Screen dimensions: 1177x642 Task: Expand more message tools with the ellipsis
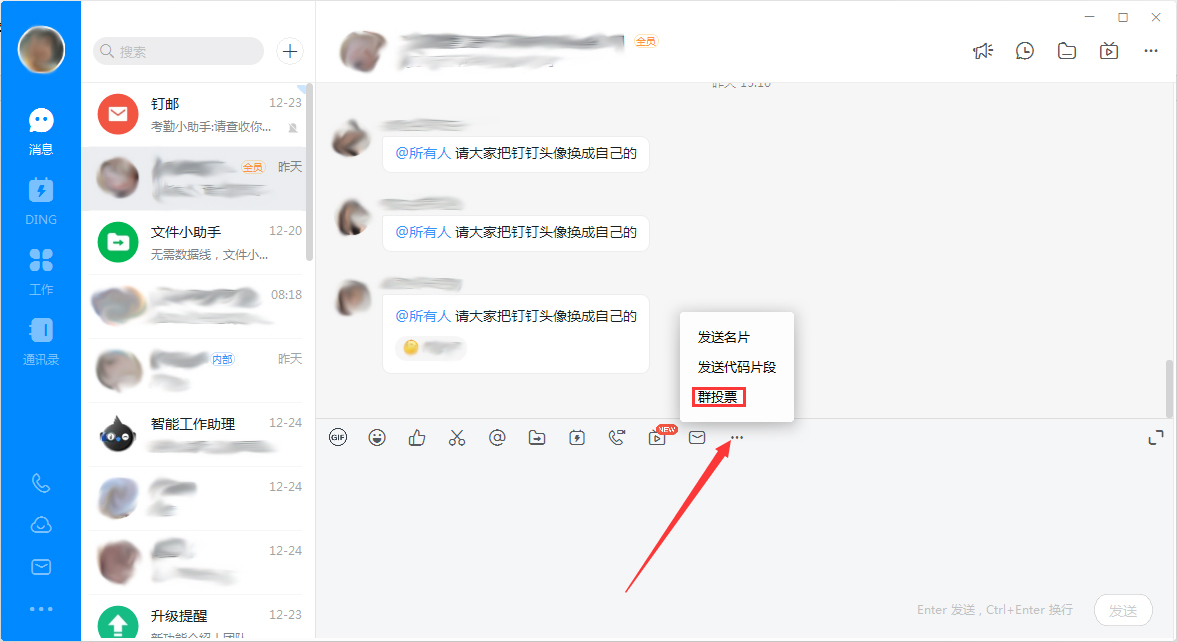coord(737,437)
